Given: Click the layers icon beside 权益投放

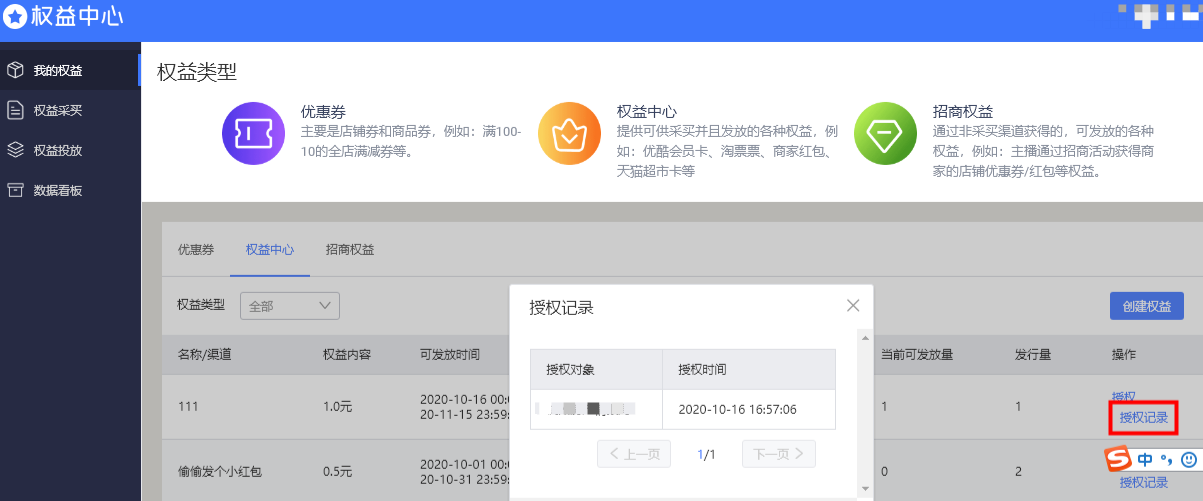Looking at the screenshot, I should pos(15,150).
